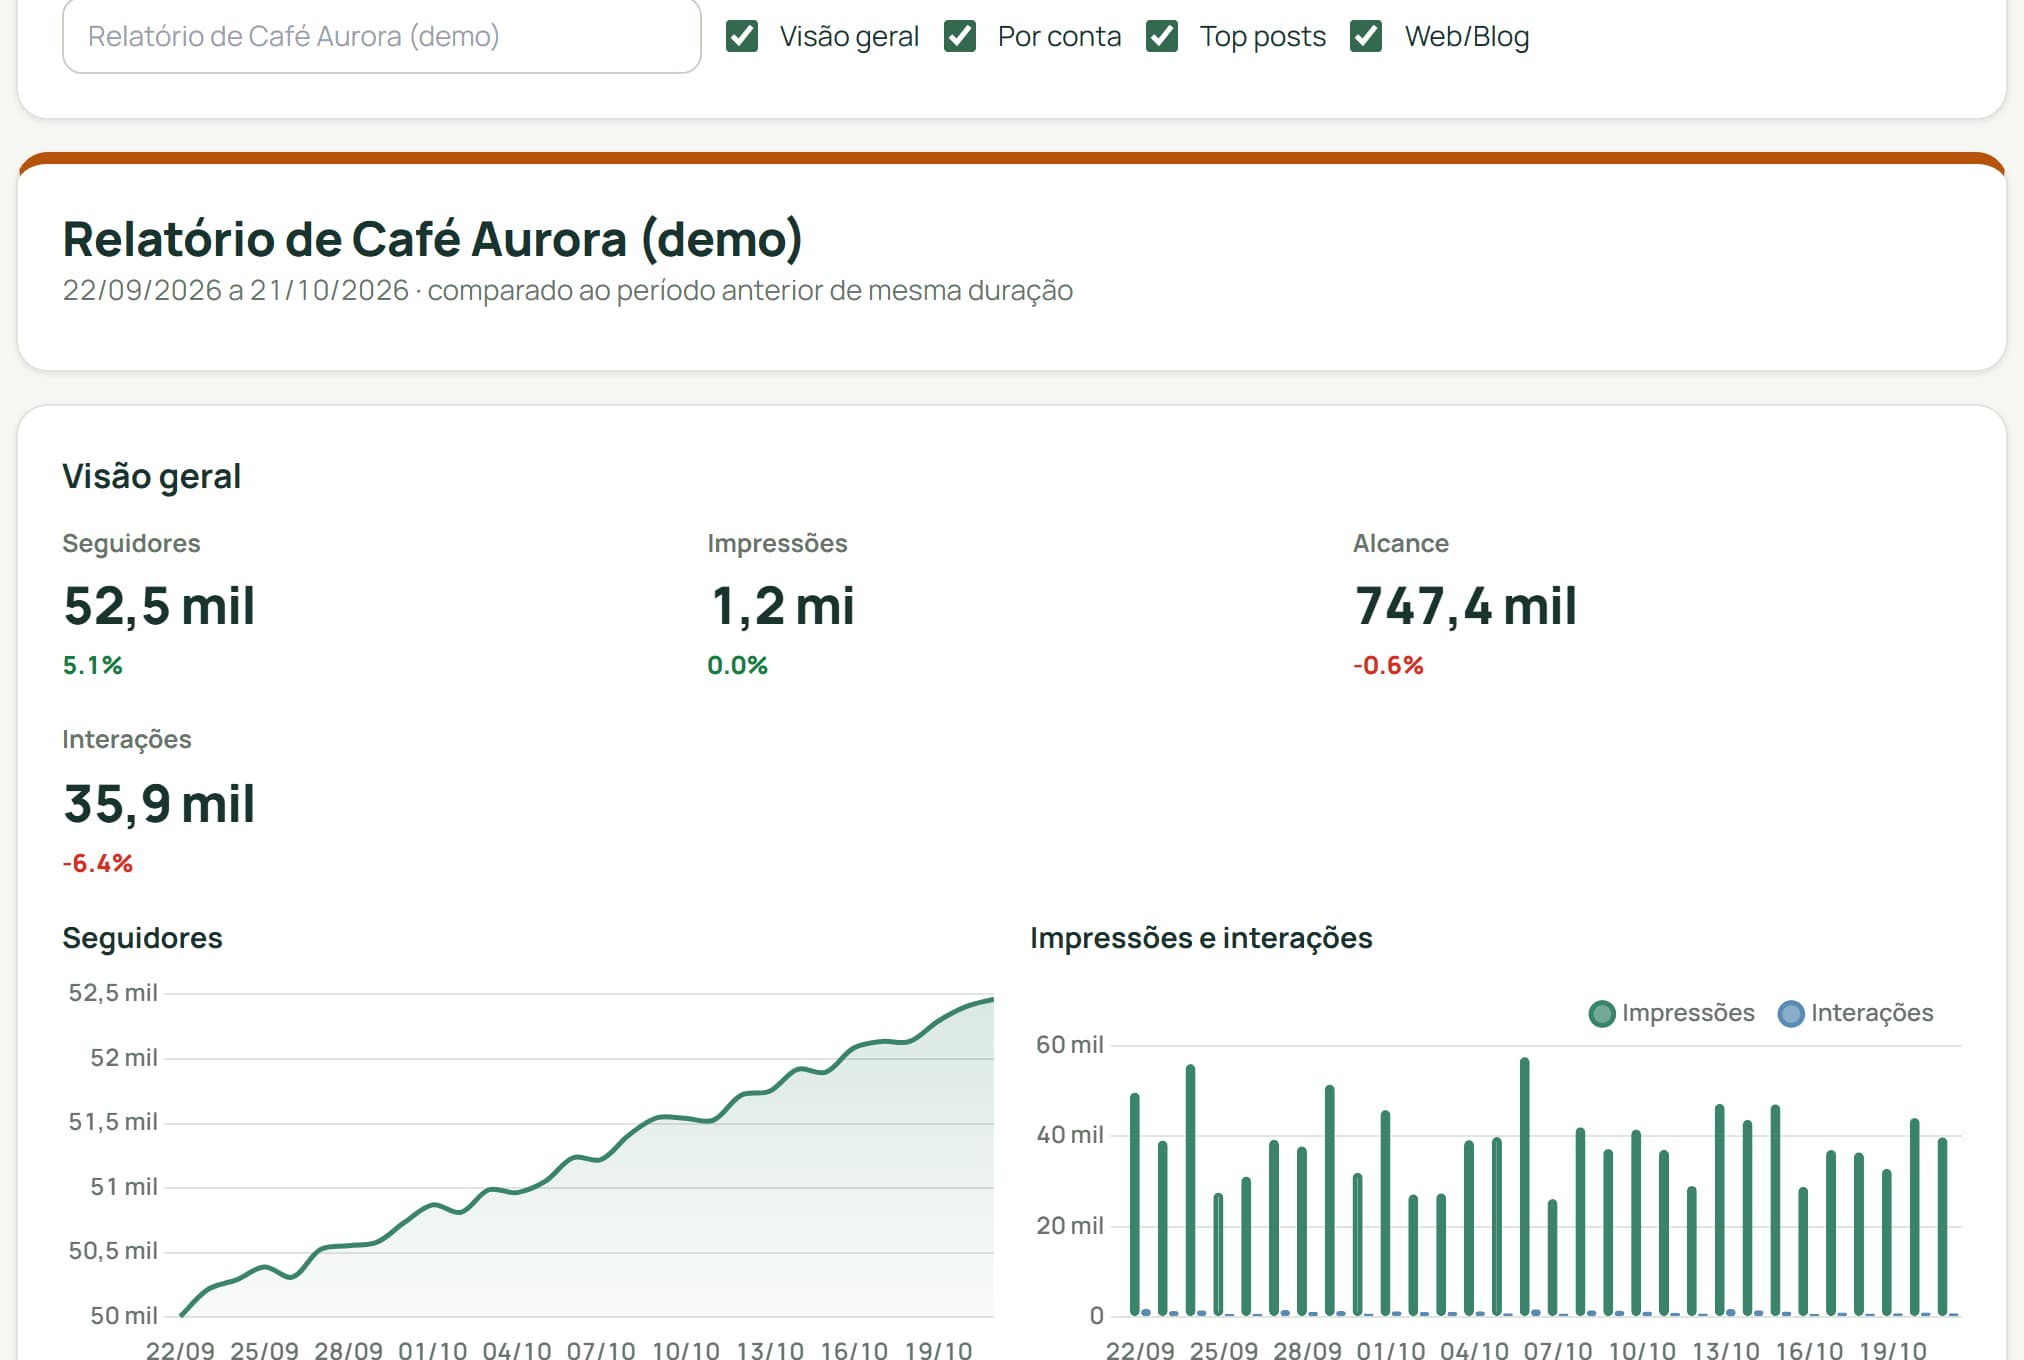Toggle the Web/Blog checkbox
2024x1360 pixels.
[x=1366, y=36]
